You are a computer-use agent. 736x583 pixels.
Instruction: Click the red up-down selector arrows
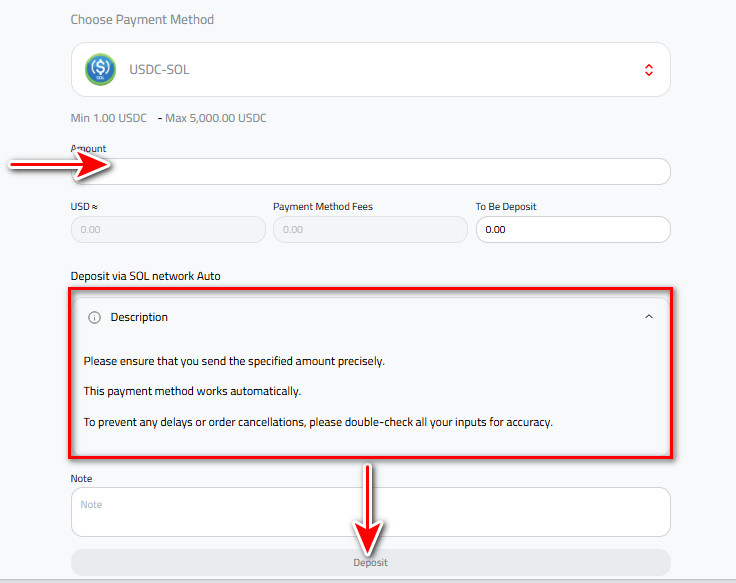pos(649,70)
